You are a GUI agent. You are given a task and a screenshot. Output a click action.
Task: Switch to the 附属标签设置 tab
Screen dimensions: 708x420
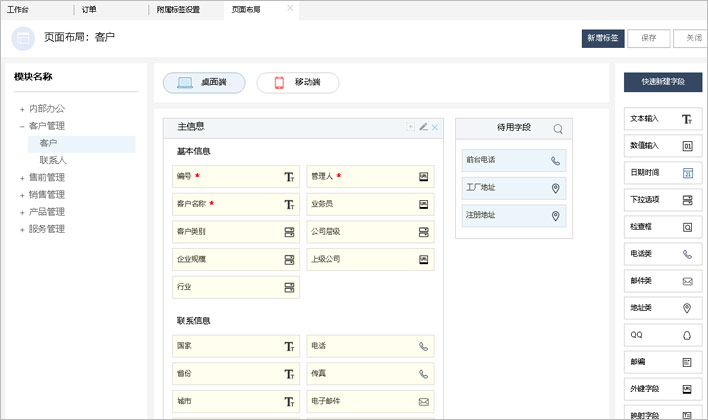178,9
